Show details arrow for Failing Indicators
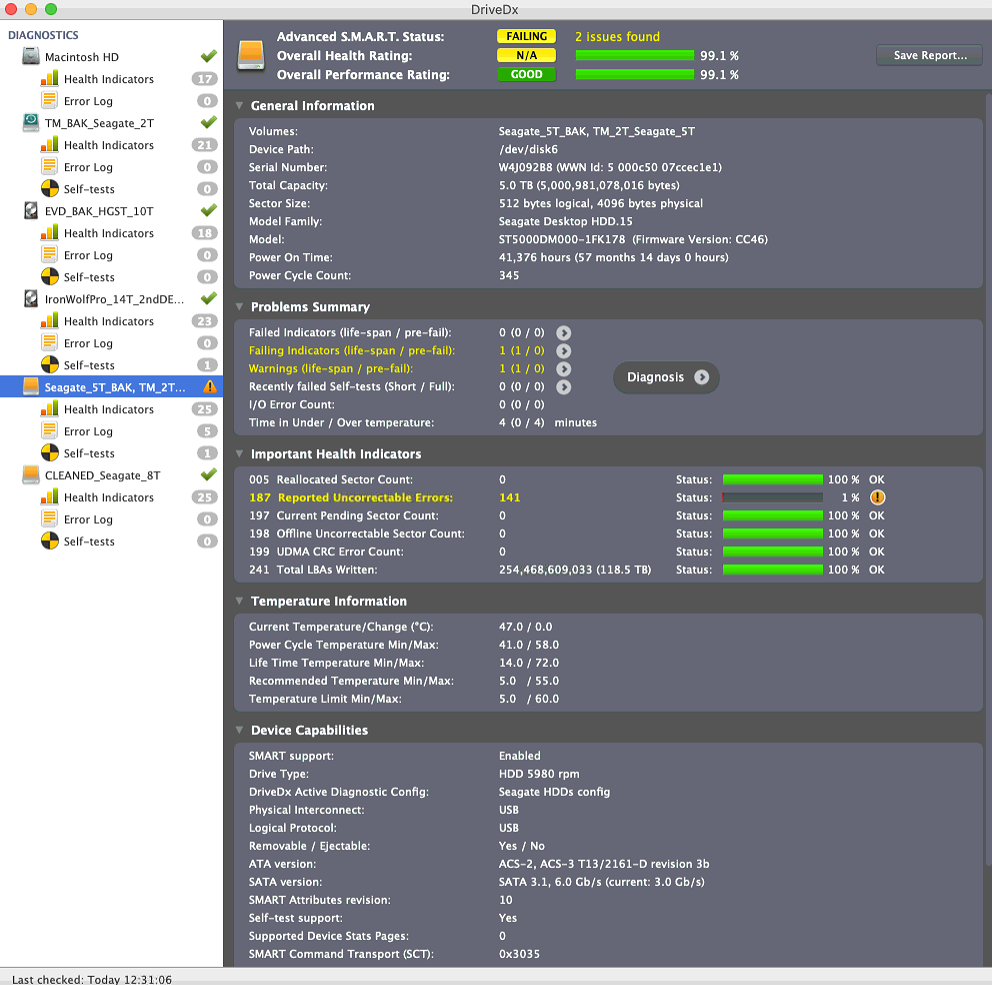992x985 pixels. (x=564, y=350)
